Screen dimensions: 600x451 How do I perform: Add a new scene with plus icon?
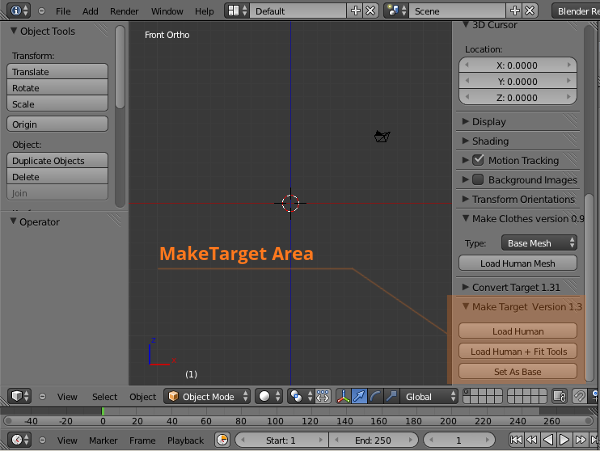(x=515, y=11)
